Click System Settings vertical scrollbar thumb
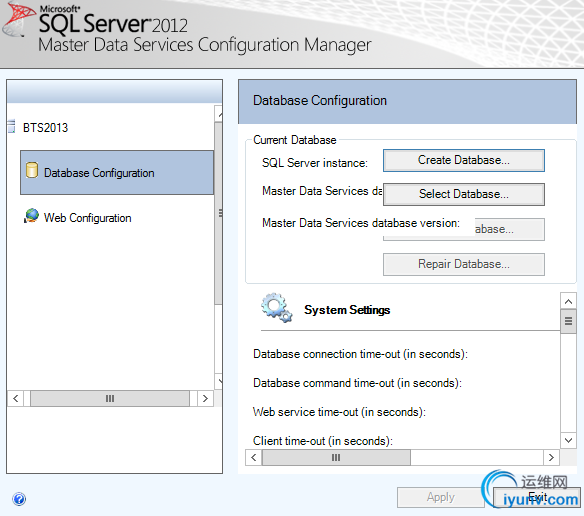584x516 pixels. click(568, 321)
